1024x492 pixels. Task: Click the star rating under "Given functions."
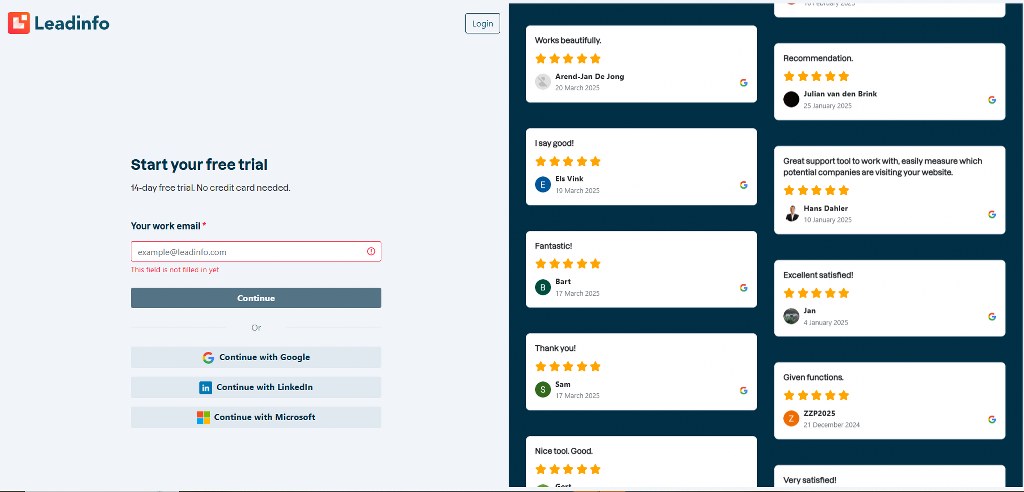(x=816, y=395)
